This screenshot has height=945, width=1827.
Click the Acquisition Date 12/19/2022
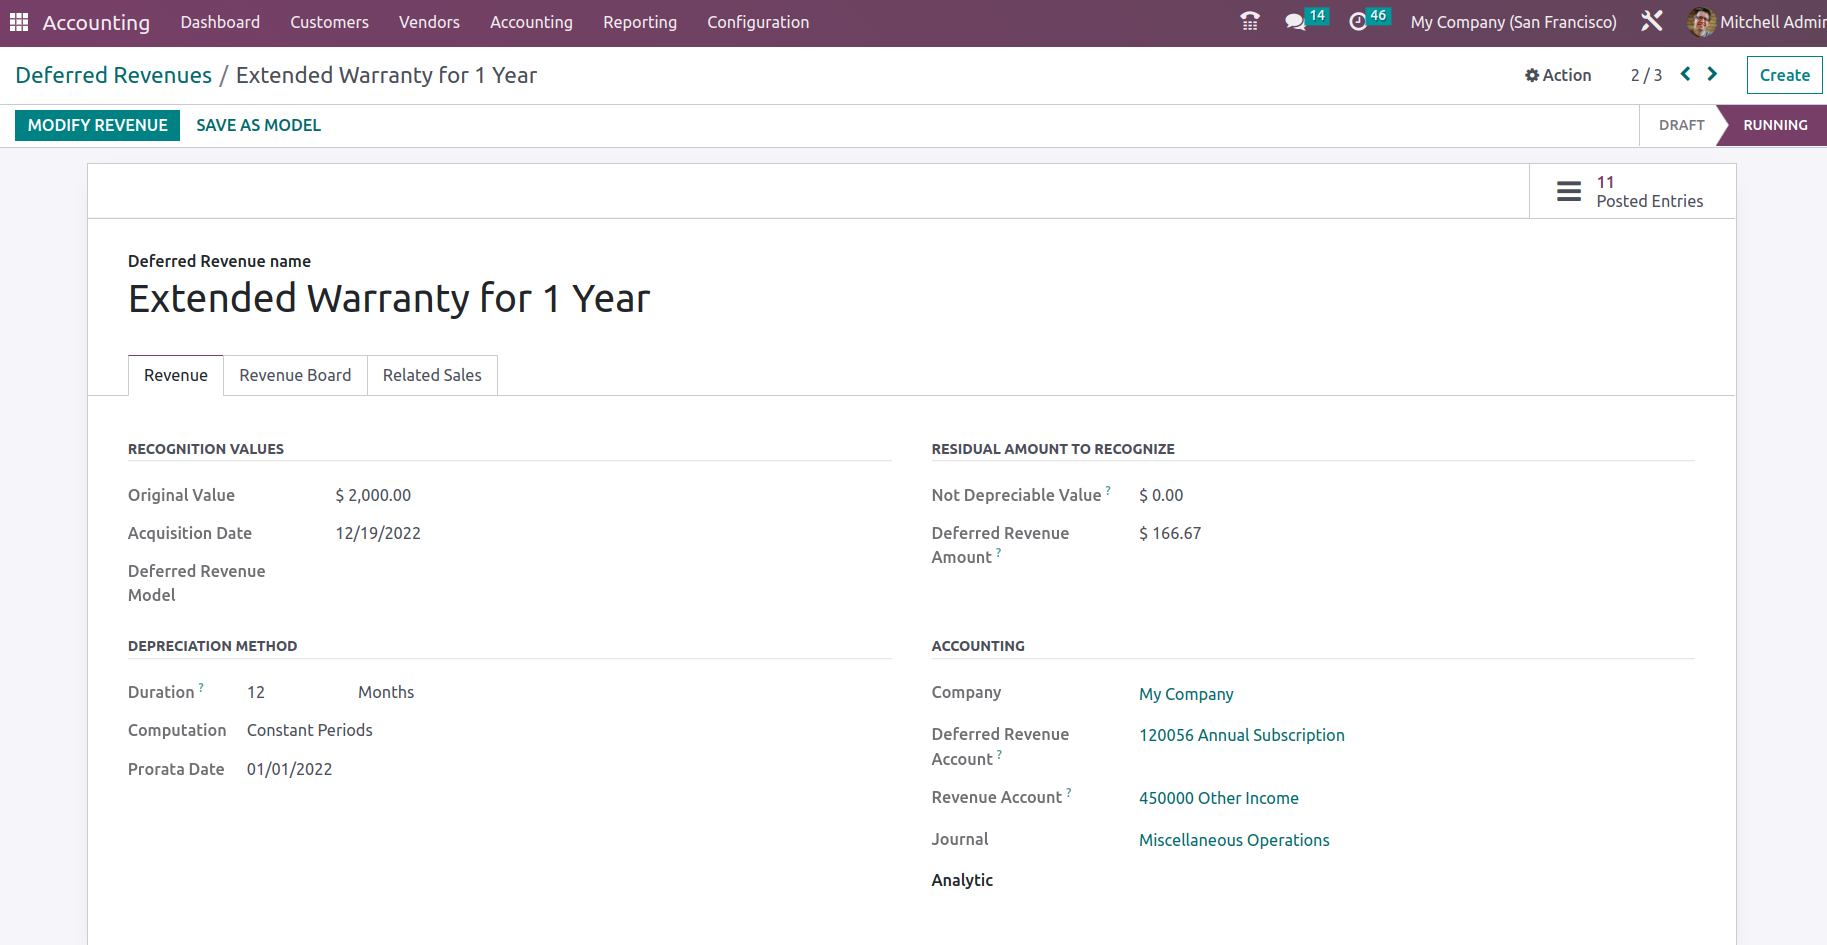[378, 533]
